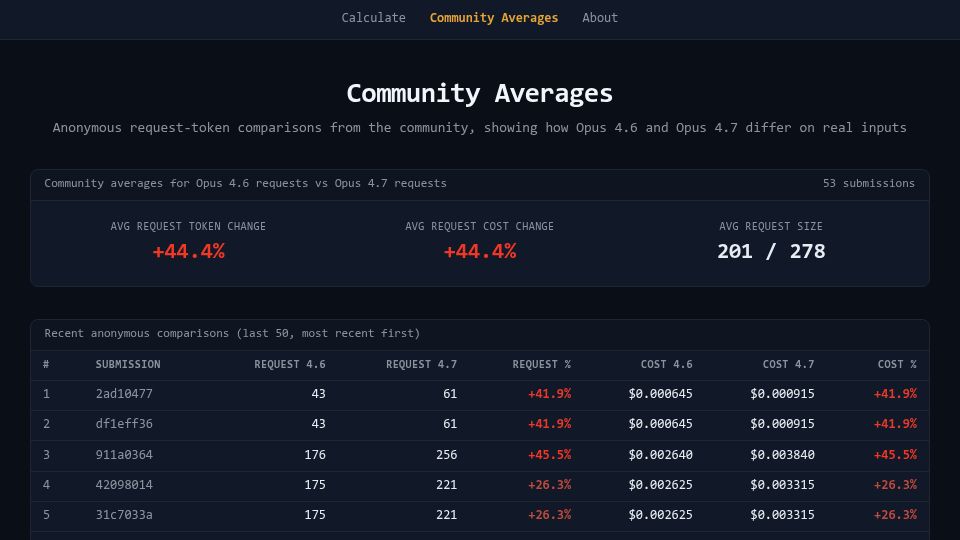The image size is (960, 540).
Task: Select submission ID 911a0364
Action: coord(124,455)
